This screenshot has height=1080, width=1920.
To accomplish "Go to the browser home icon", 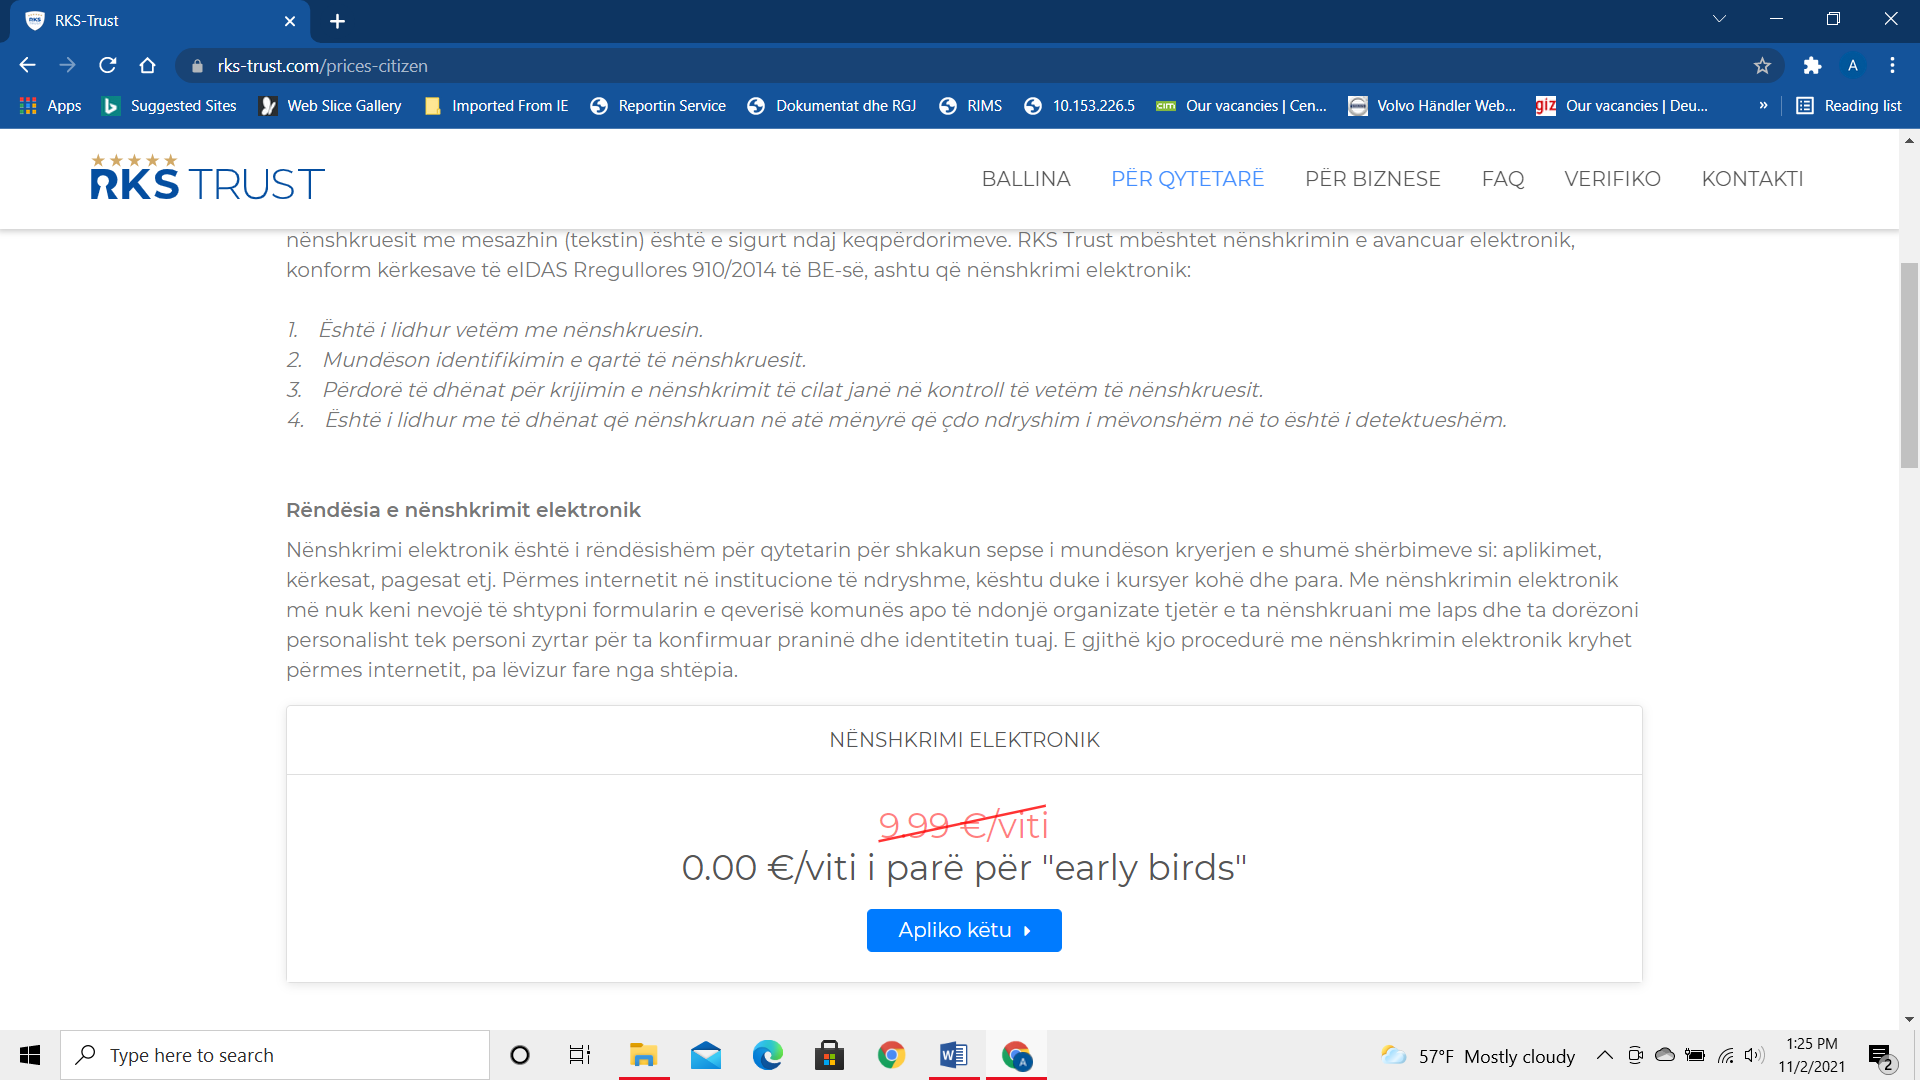I will click(x=147, y=65).
